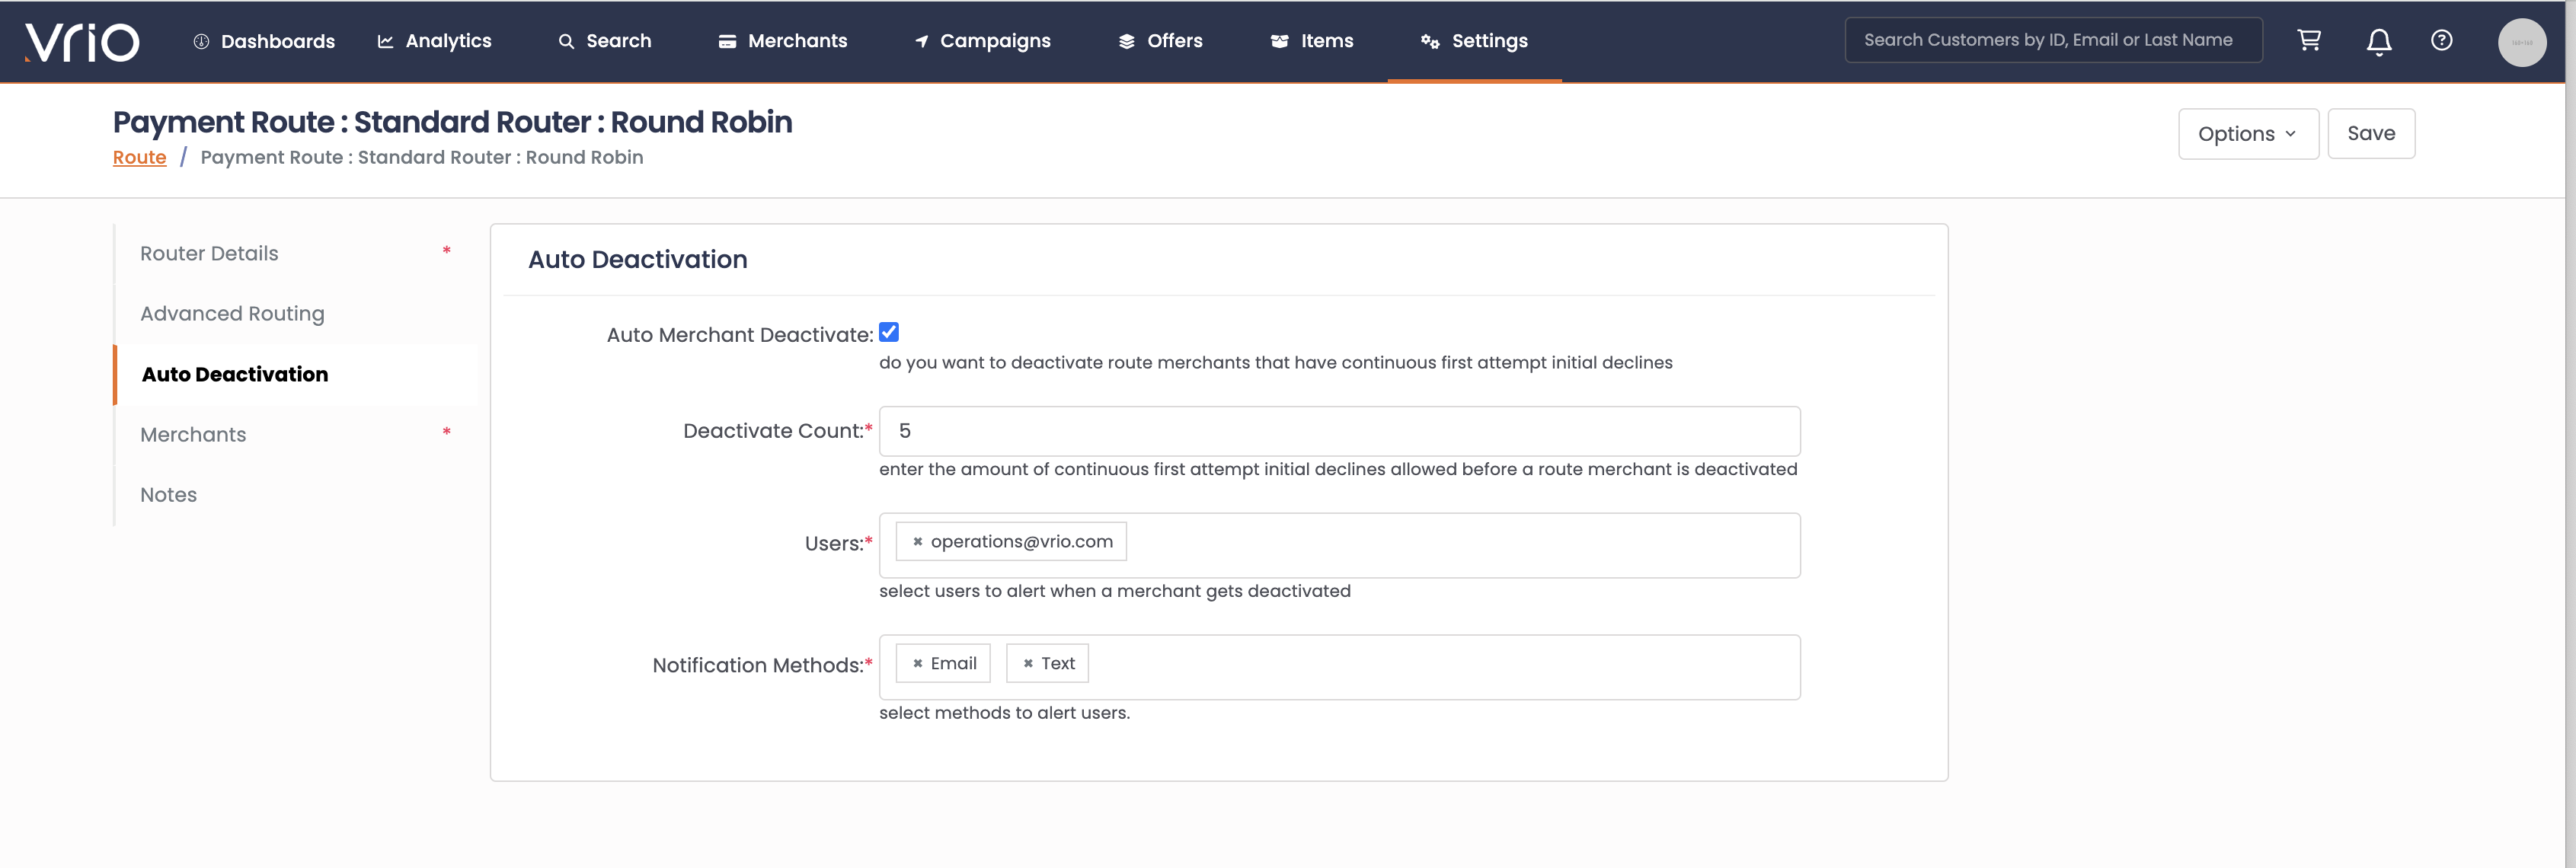Save the payment route
2576x868 pixels.
click(x=2370, y=133)
